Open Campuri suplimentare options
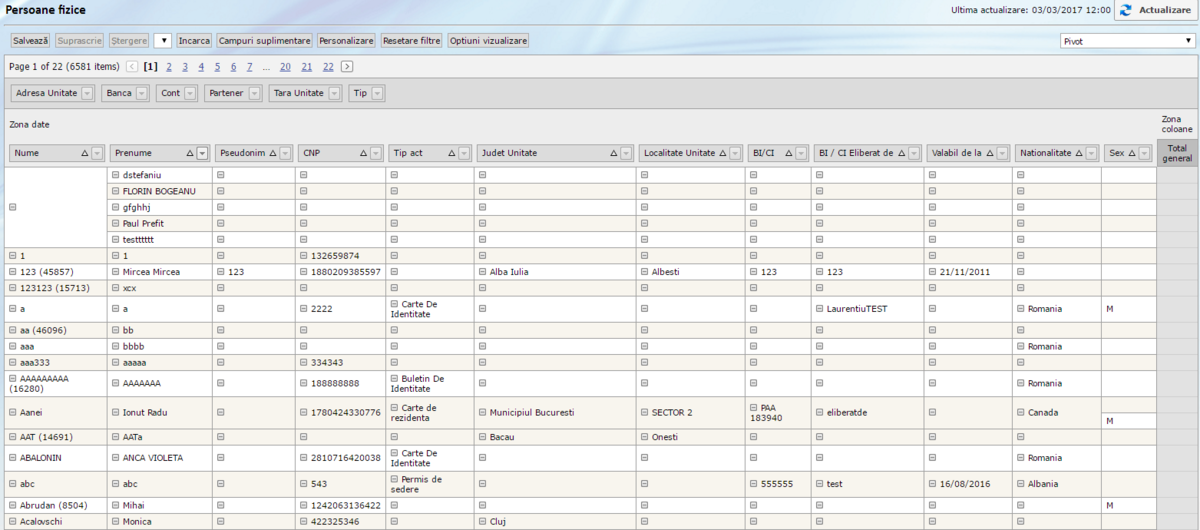Screen dimensions: 1200x530 pos(264,41)
